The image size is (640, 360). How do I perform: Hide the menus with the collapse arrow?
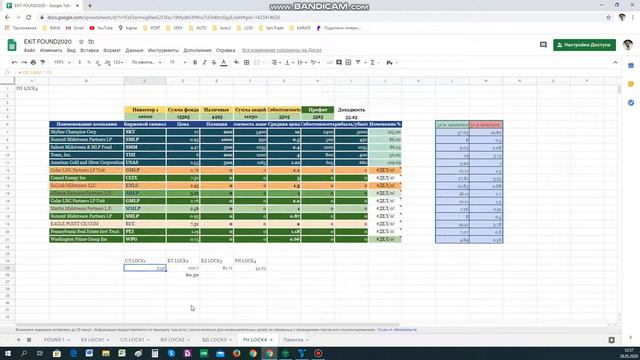point(615,62)
